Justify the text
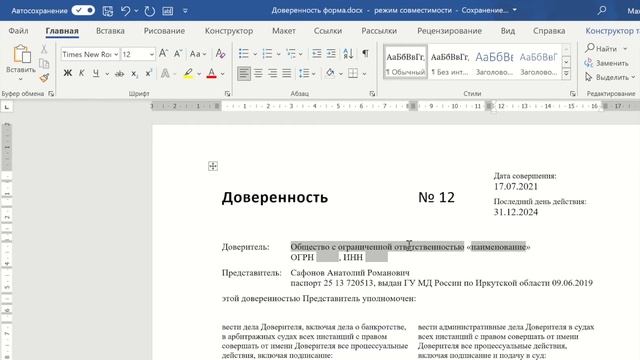This screenshot has height=360, width=640. [287, 73]
